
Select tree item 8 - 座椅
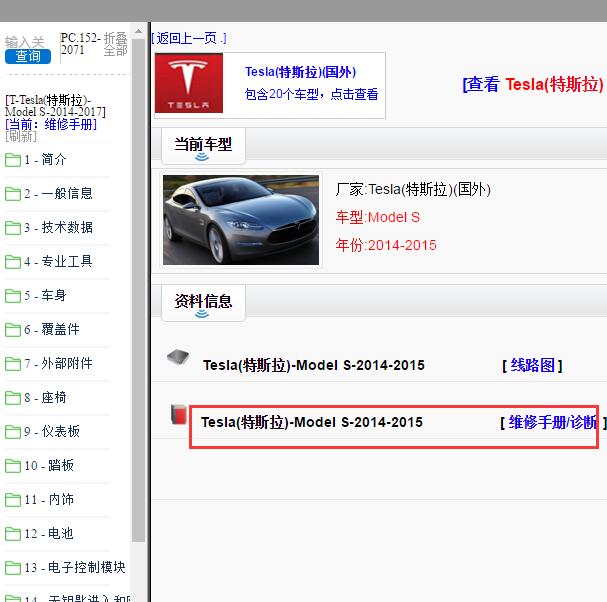pyautogui.click(x=45, y=398)
